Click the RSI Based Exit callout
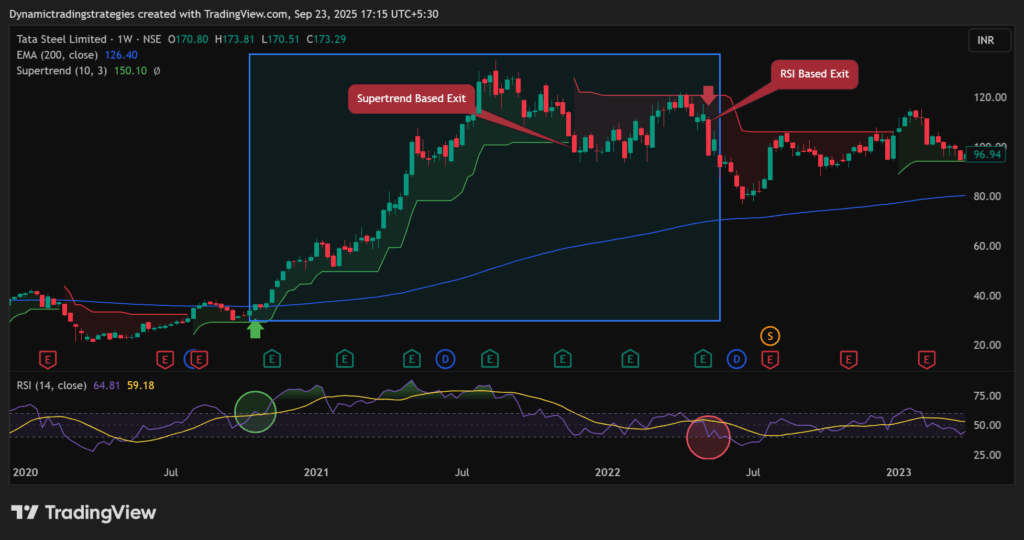The height and width of the screenshot is (540, 1024). click(816, 73)
